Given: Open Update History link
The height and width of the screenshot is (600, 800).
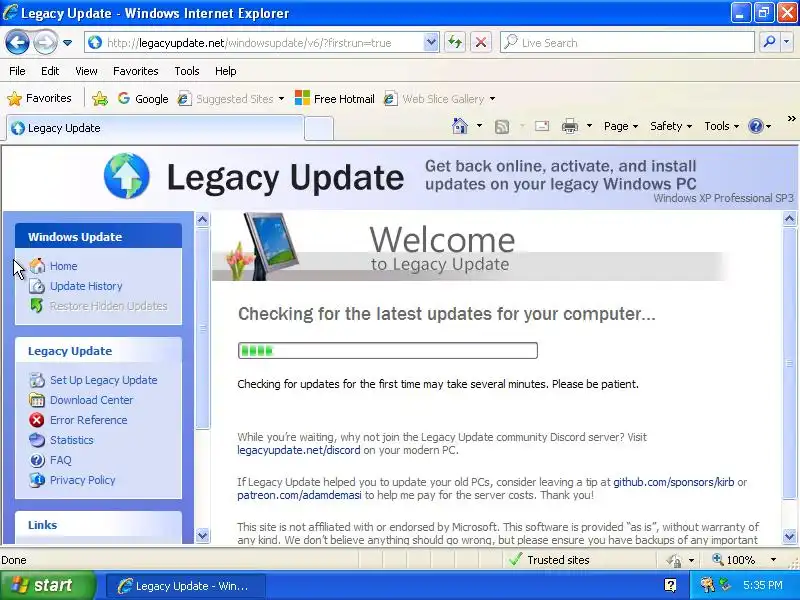Looking at the screenshot, I should 86,286.
